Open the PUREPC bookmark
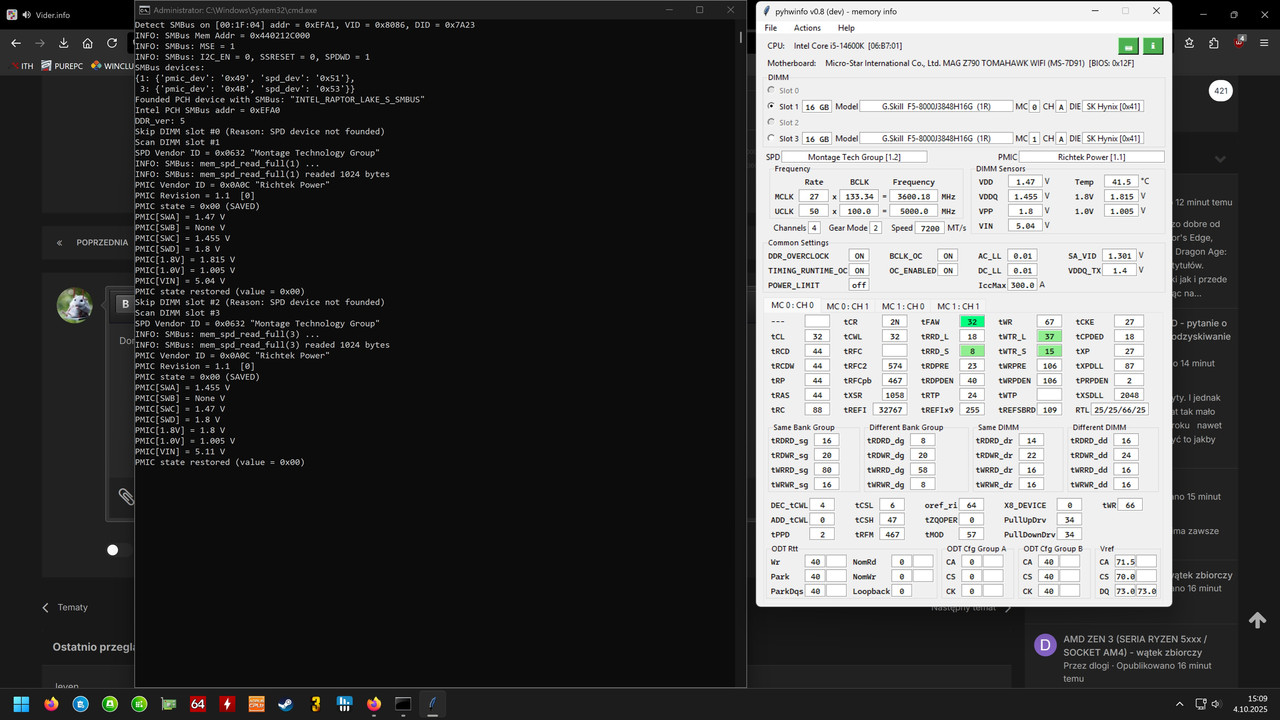Screen dimensions: 1280x720 click(x=60, y=66)
